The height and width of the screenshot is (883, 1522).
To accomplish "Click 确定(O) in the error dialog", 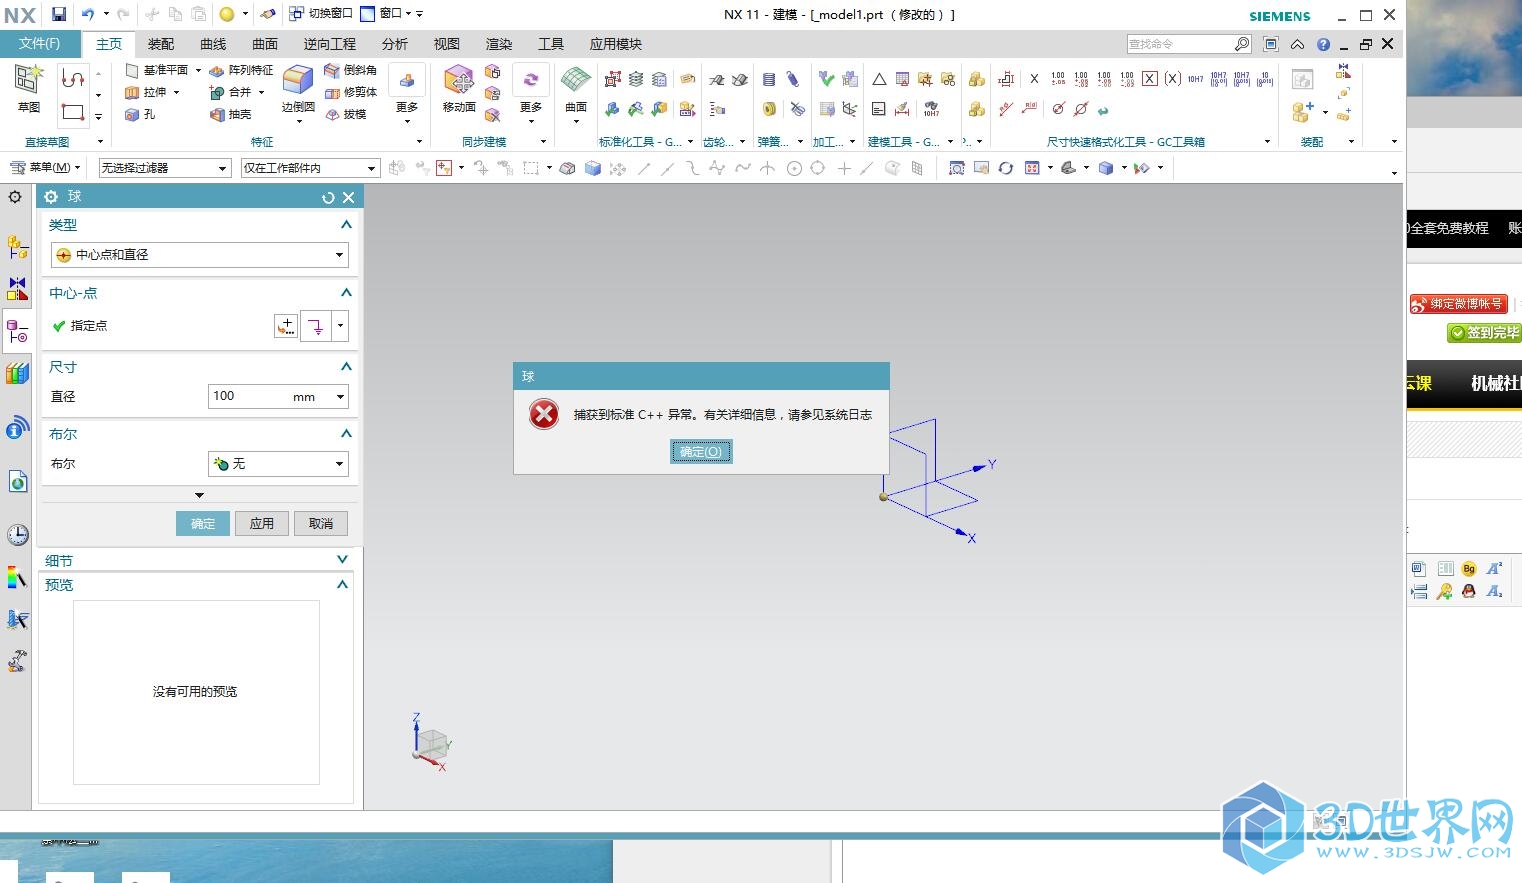I will (x=701, y=452).
